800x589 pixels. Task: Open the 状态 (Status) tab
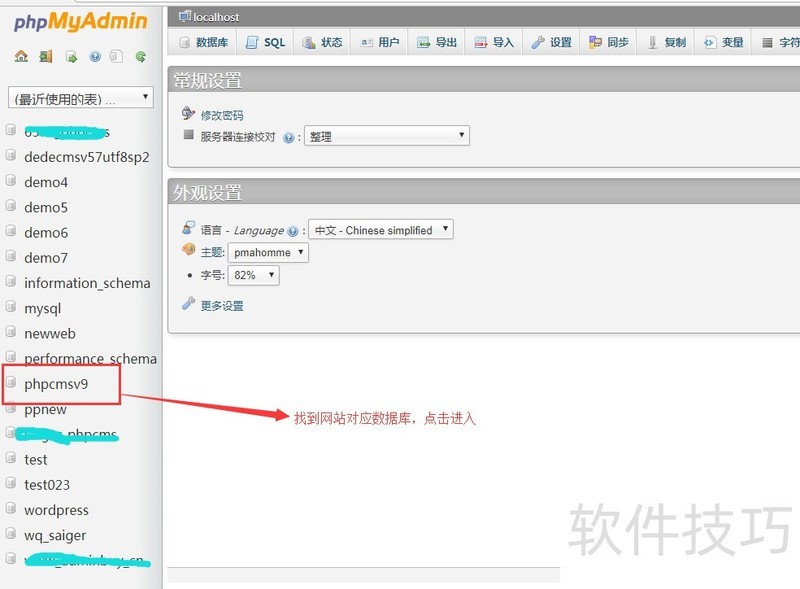pyautogui.click(x=322, y=42)
